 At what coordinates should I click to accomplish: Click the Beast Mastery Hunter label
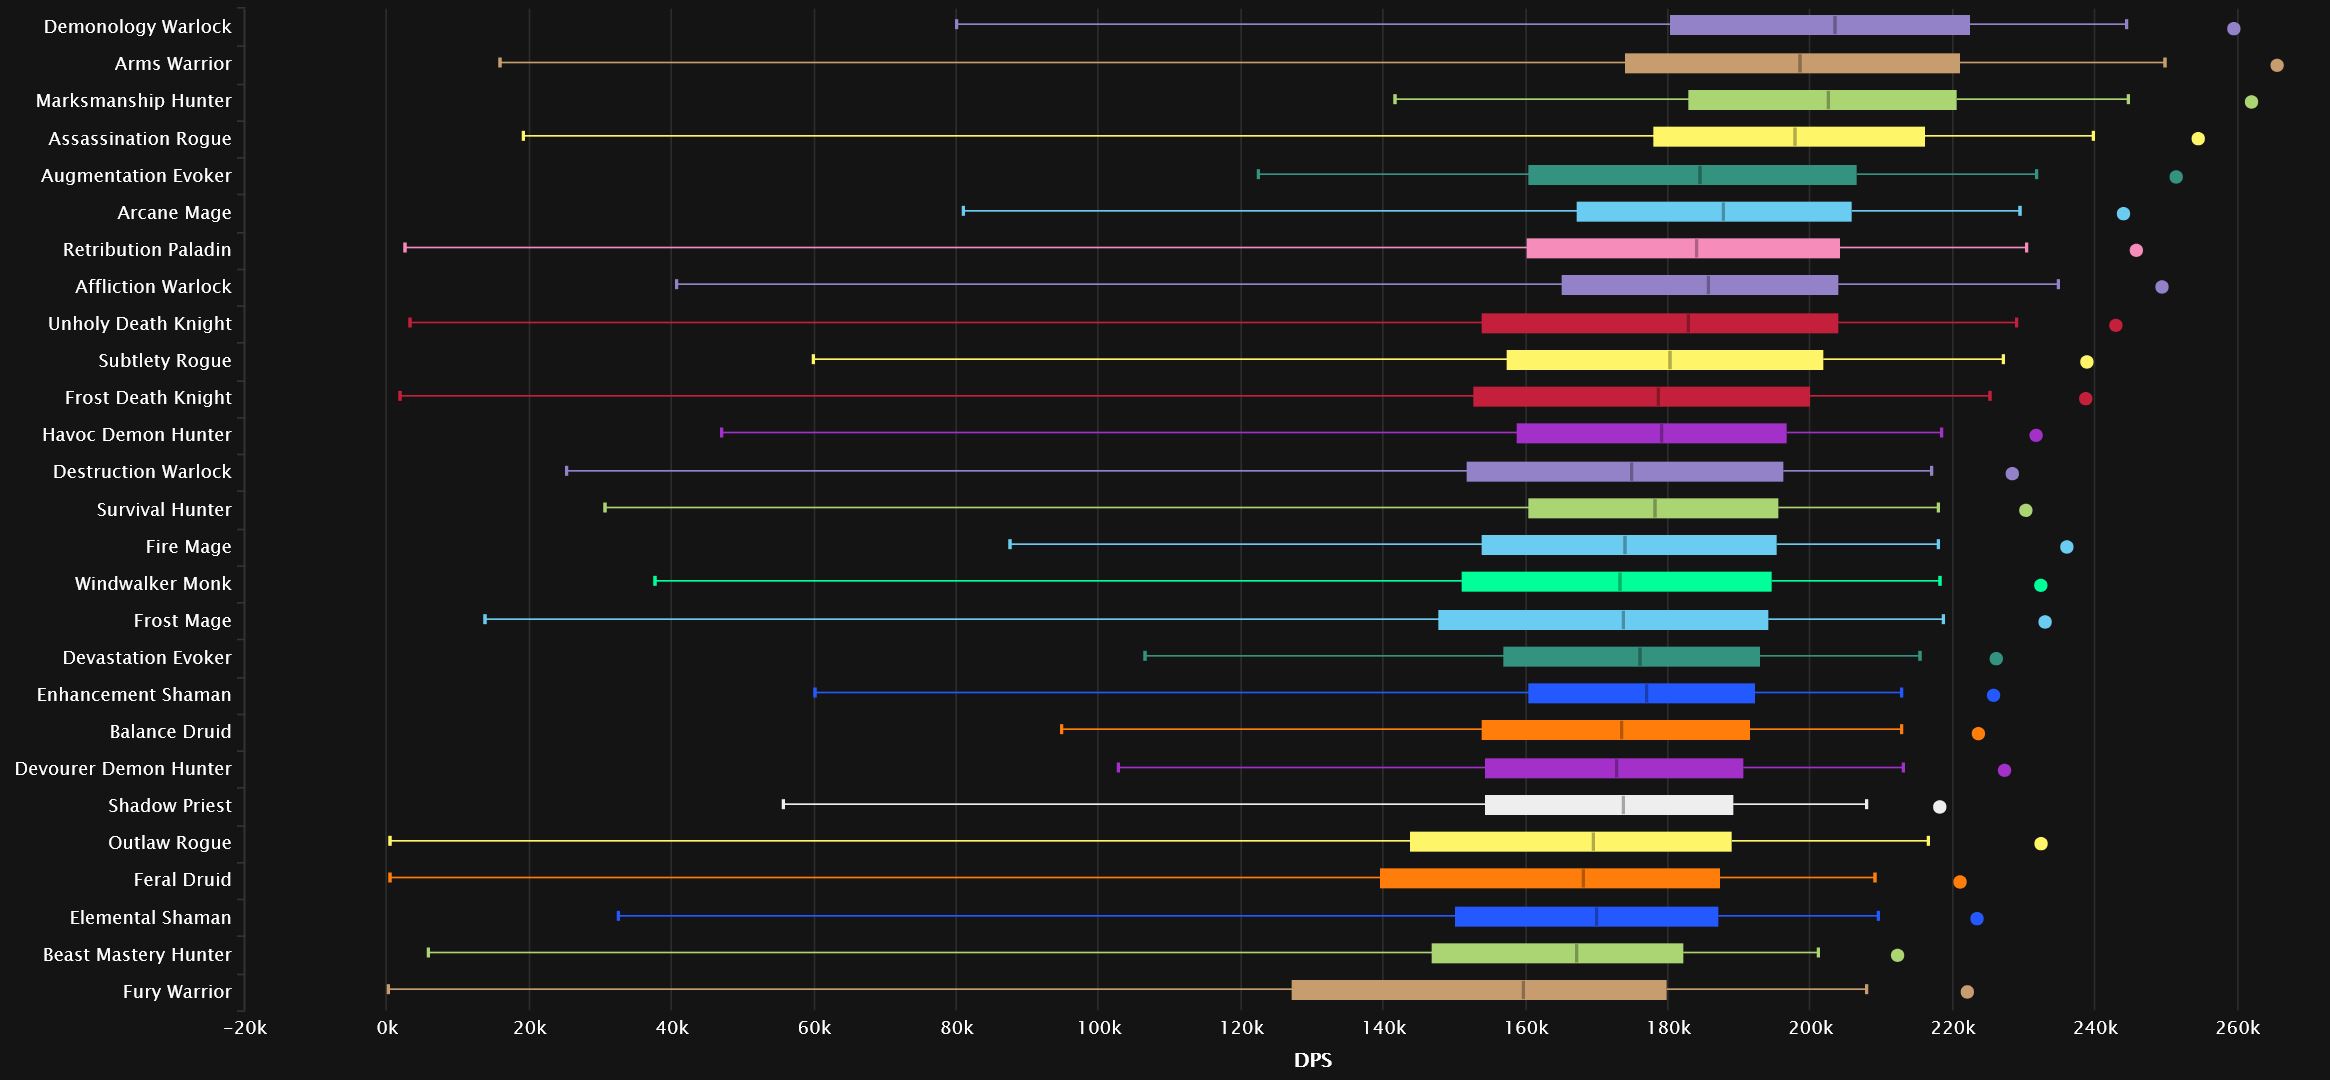click(x=137, y=954)
